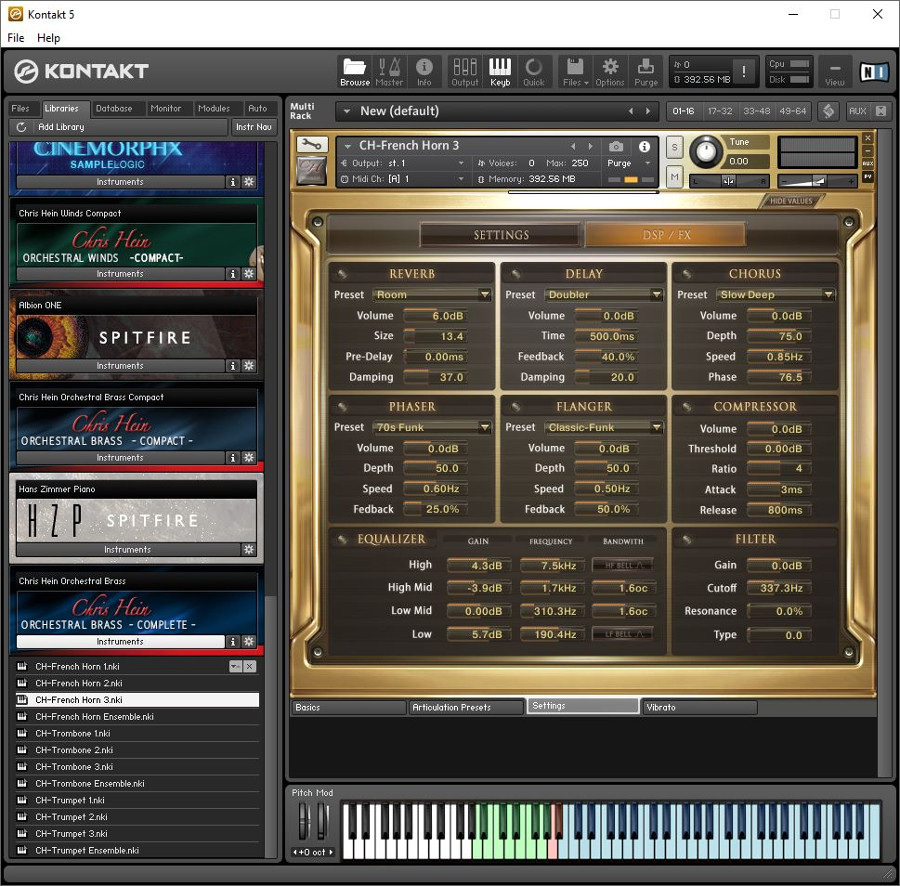Open settings gear for Albion ONE library

pos(249,366)
